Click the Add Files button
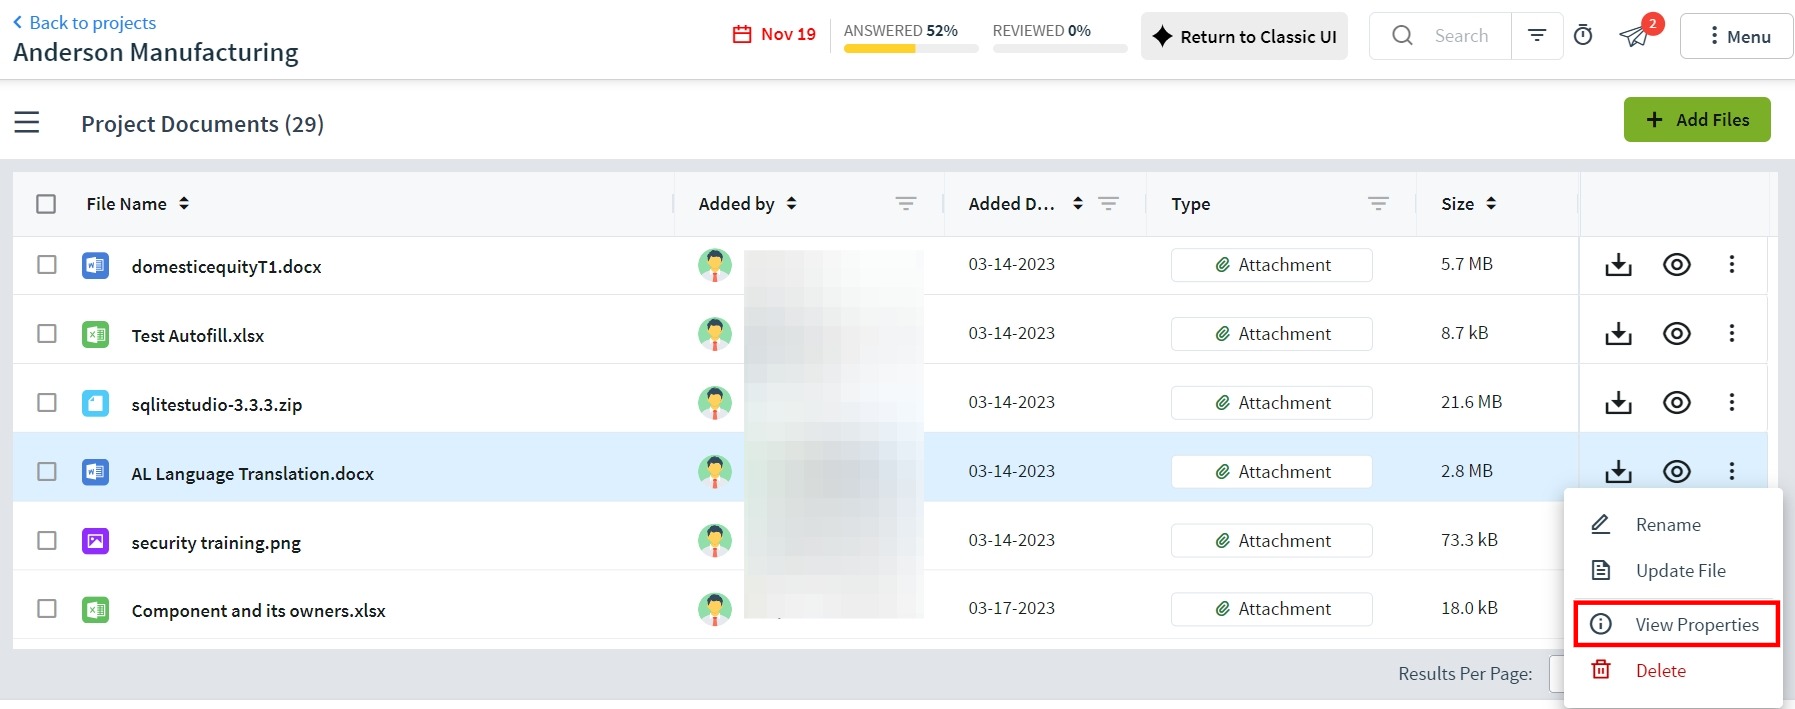 [x=1697, y=119]
